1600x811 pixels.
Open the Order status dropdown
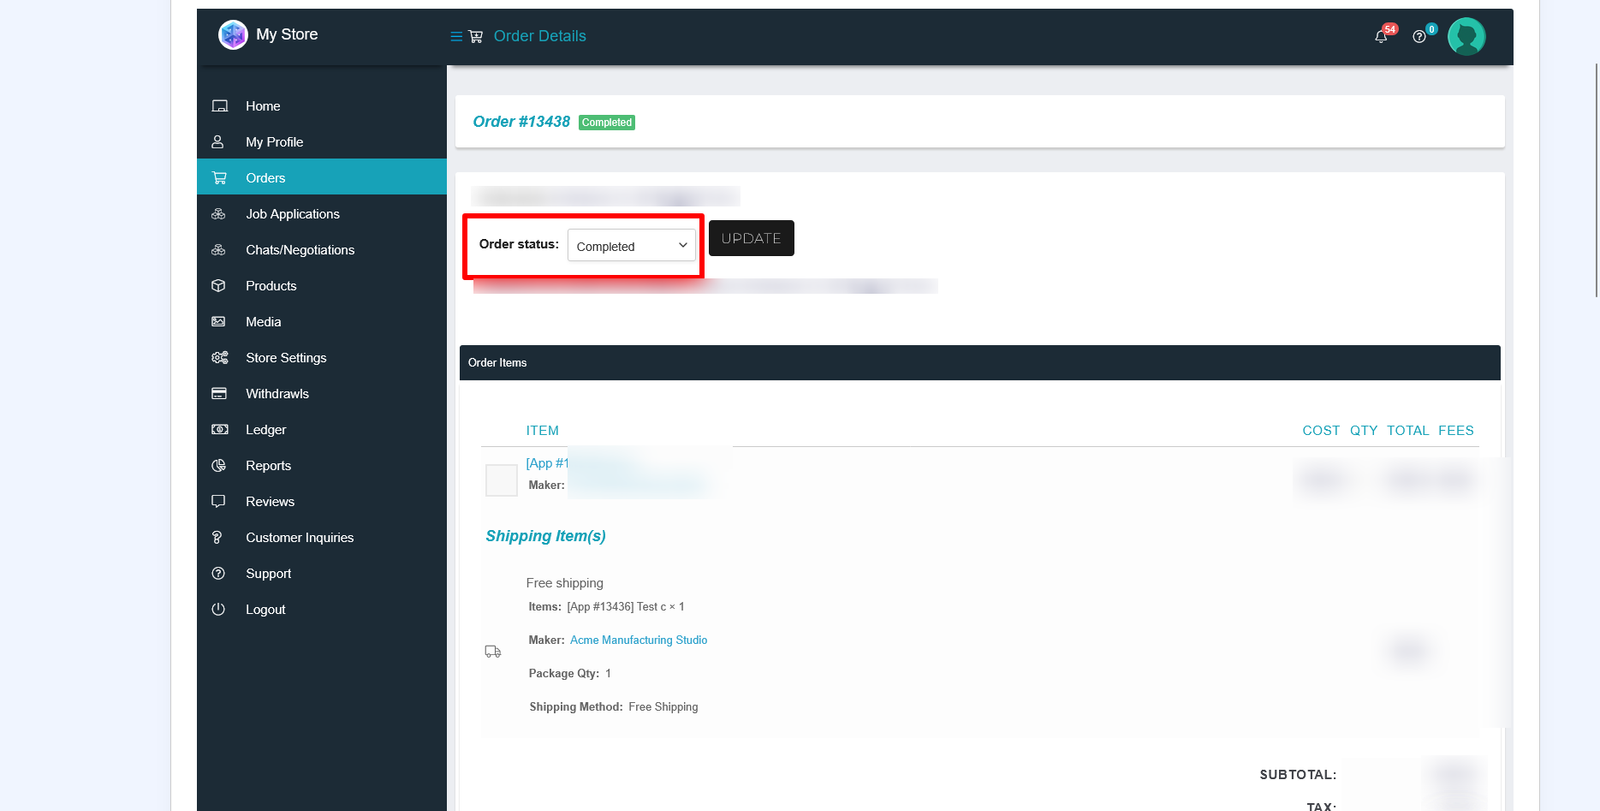click(x=631, y=246)
